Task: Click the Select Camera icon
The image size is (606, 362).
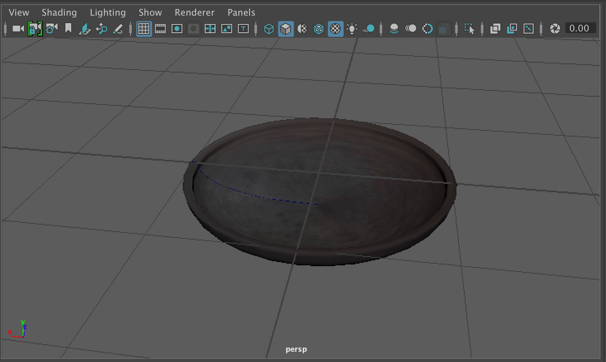Action: tap(18, 29)
